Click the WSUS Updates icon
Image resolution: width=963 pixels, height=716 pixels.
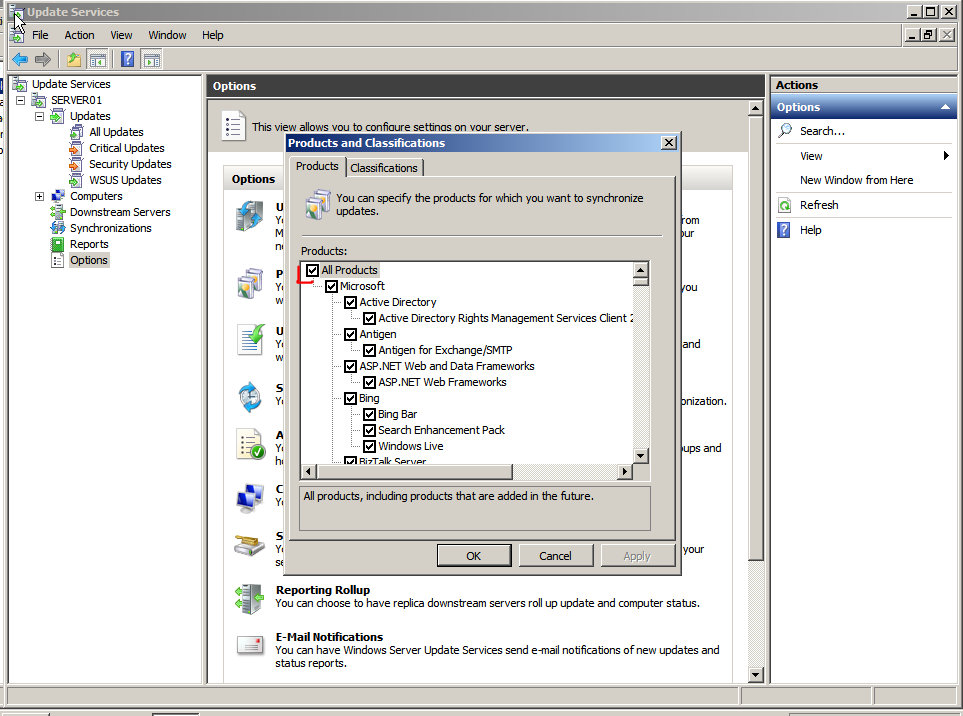pyautogui.click(x=77, y=180)
